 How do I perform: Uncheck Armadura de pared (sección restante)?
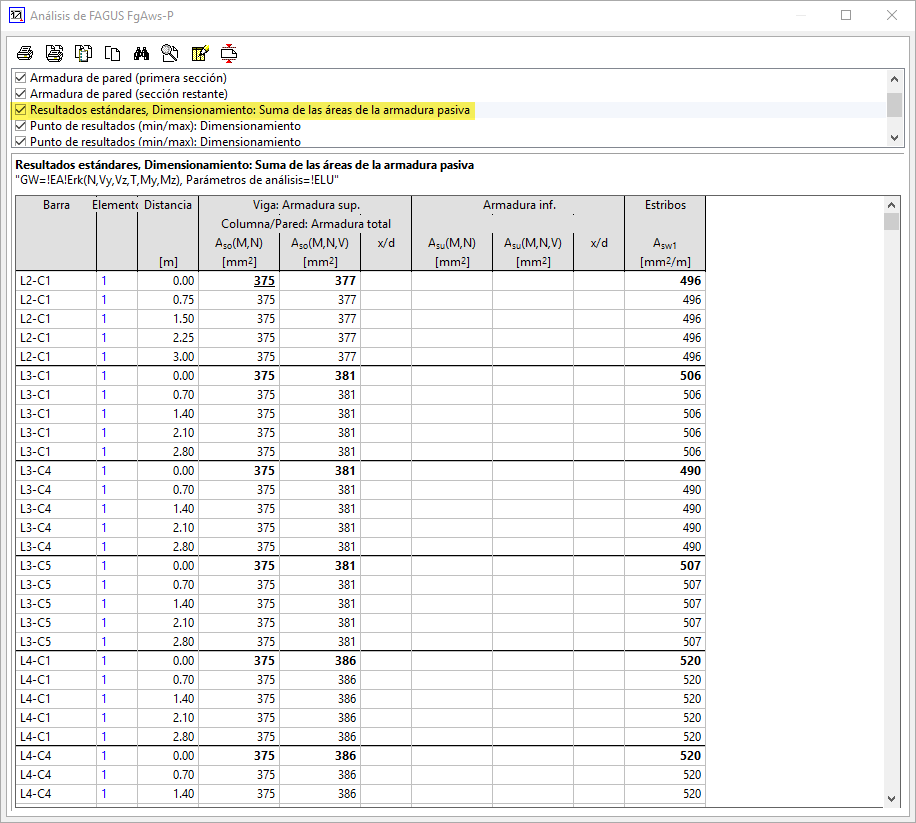tap(21, 94)
